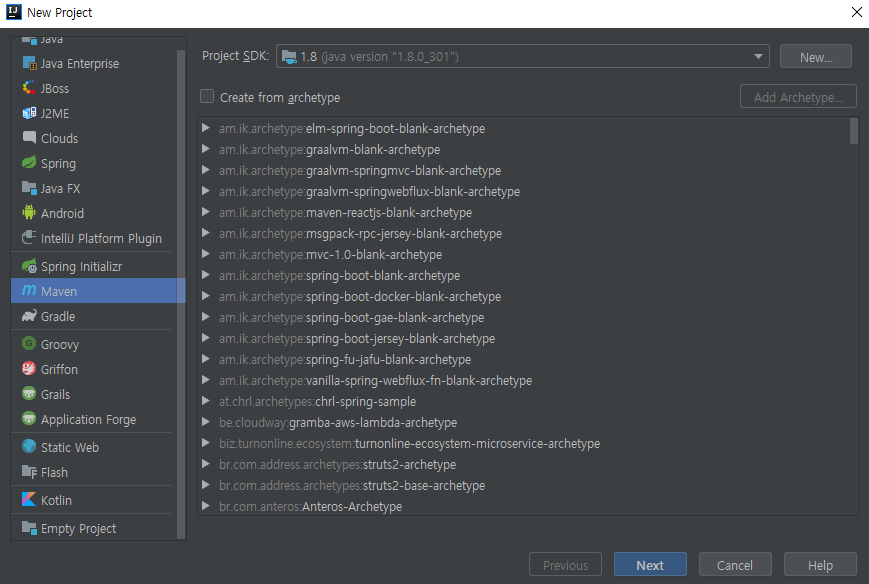Viewport: 869px width, 584px height.
Task: Click the IntelliJ Platform Plugin icon
Action: click(29, 238)
